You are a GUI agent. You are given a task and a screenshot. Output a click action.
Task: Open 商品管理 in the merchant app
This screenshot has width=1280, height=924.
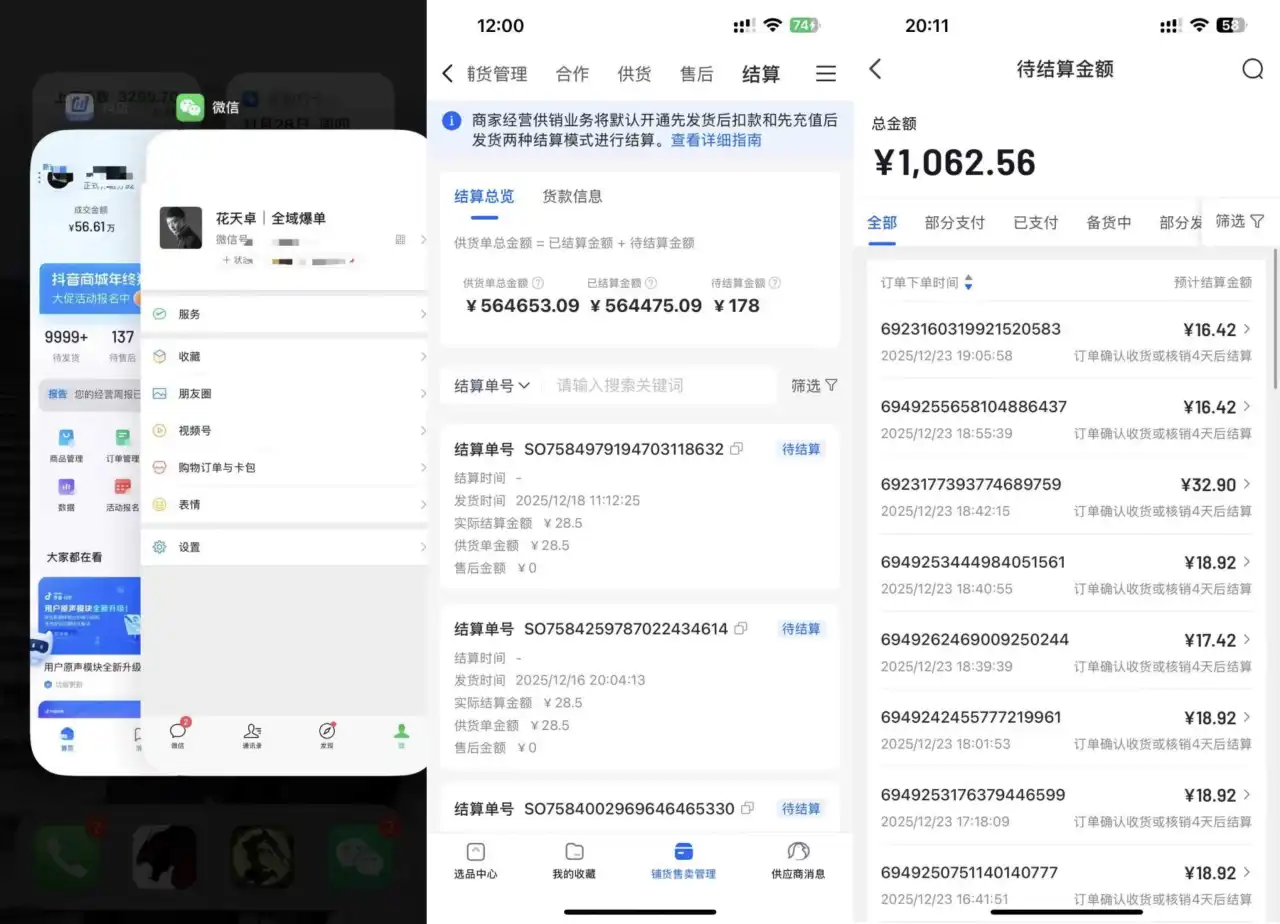tap(66, 446)
